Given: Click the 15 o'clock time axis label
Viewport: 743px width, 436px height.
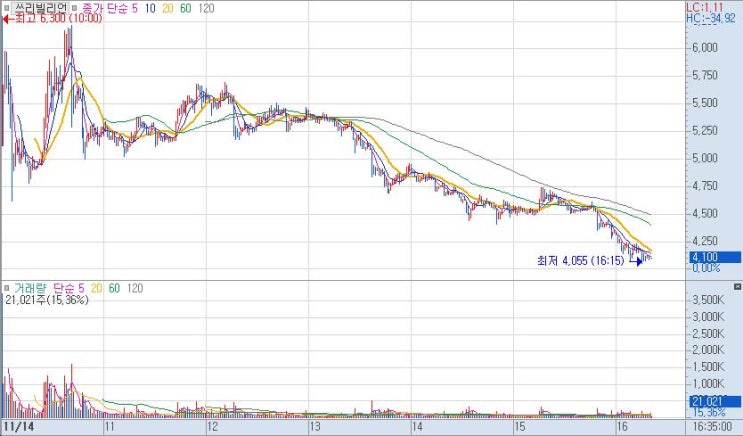Looking at the screenshot, I should (x=520, y=427).
